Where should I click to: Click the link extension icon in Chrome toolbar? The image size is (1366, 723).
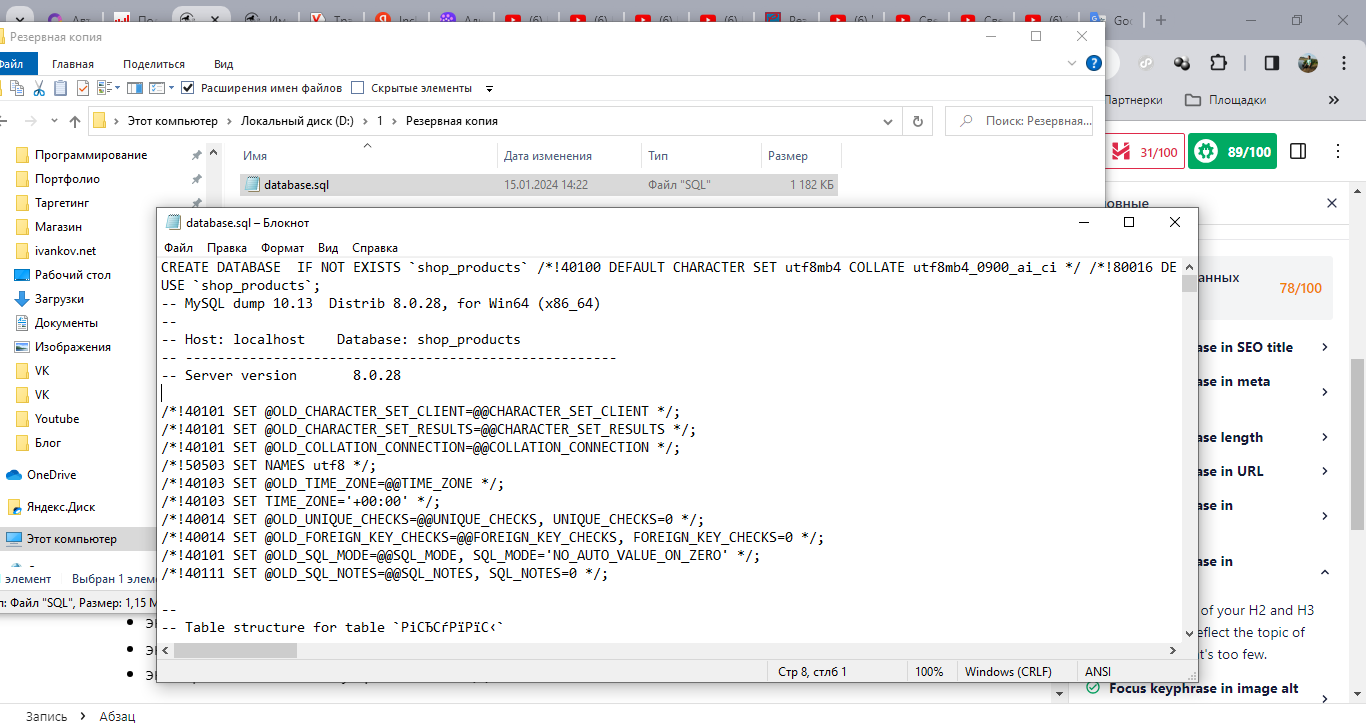(1148, 63)
